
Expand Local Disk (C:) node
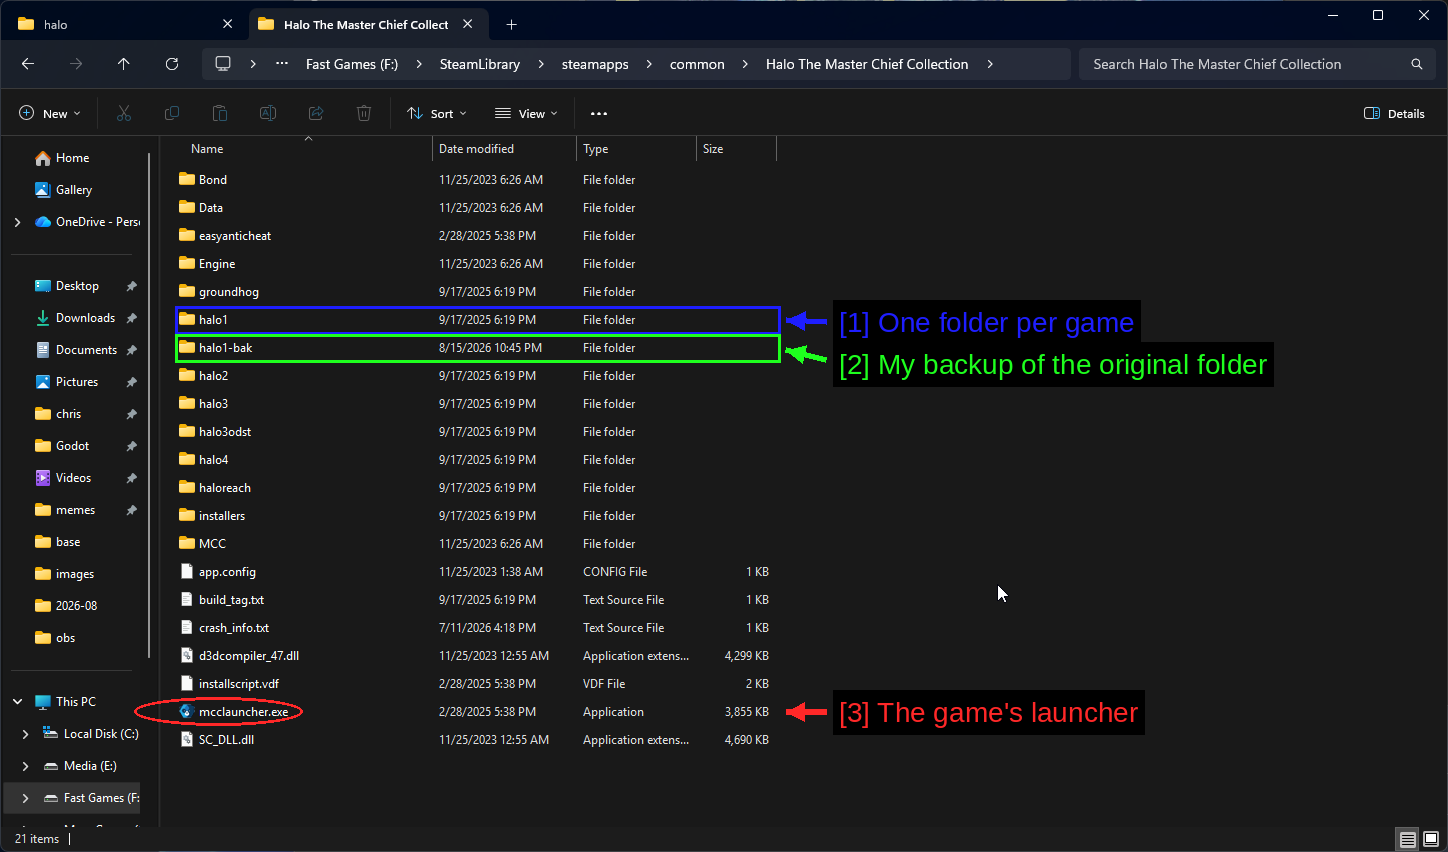coord(25,734)
